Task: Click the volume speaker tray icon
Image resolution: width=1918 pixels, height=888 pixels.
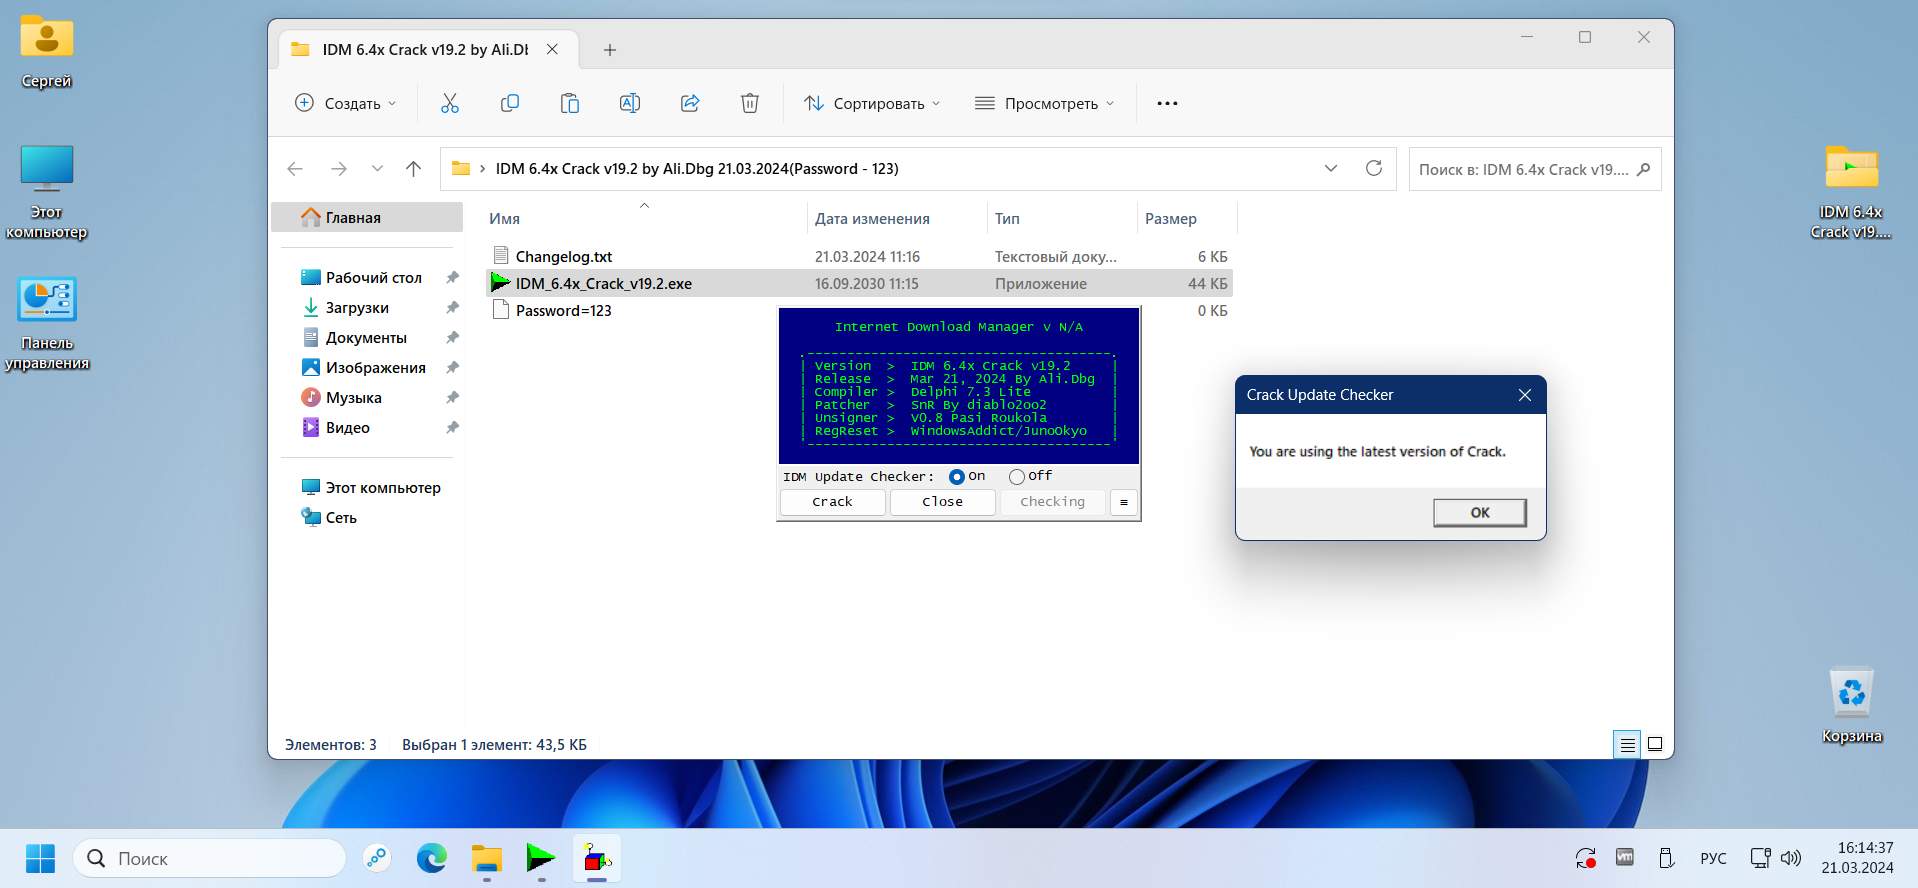Action: click(x=1791, y=858)
